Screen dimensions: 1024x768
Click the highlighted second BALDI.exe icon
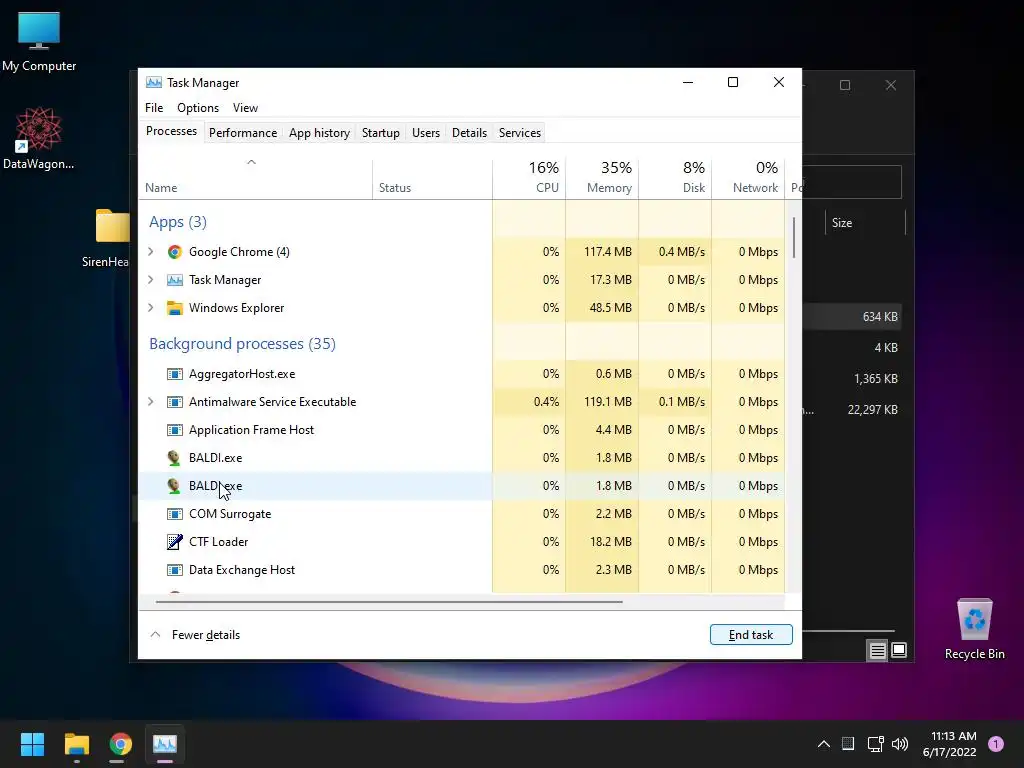pyautogui.click(x=174, y=486)
